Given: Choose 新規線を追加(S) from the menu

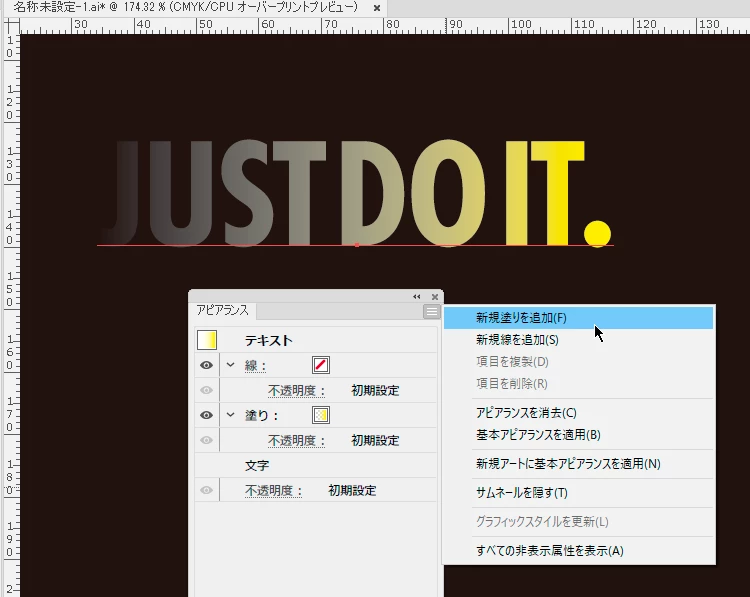Looking at the screenshot, I should [578, 340].
